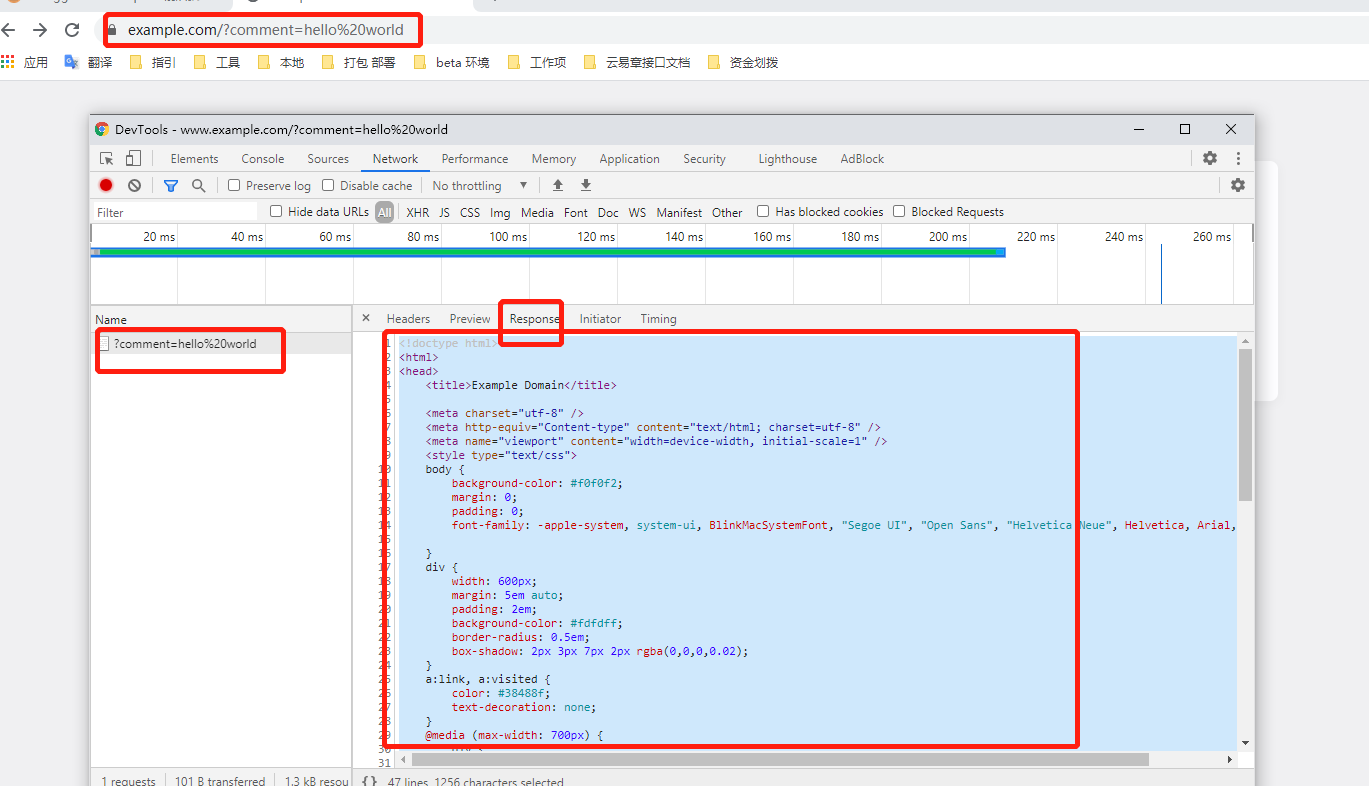Import HAR file with upload arrow
Viewport: 1369px width, 786px height.
click(x=558, y=185)
